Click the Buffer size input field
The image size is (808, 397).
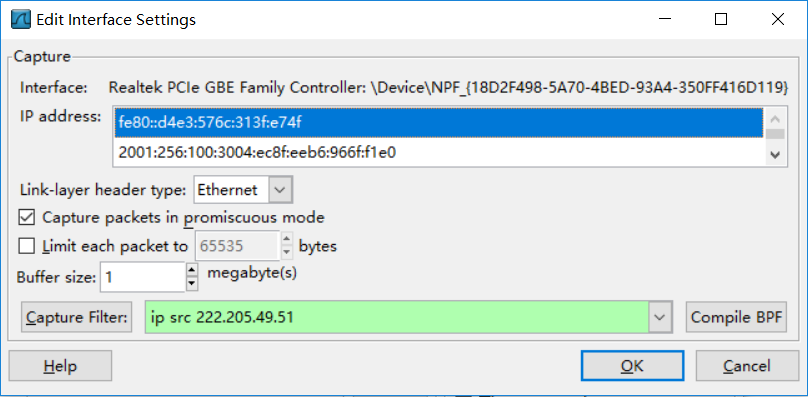click(143, 277)
